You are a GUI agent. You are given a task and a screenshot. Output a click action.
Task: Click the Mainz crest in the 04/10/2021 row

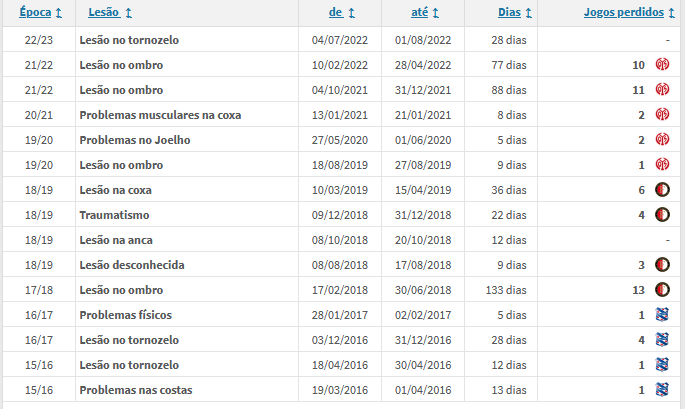pos(662,90)
